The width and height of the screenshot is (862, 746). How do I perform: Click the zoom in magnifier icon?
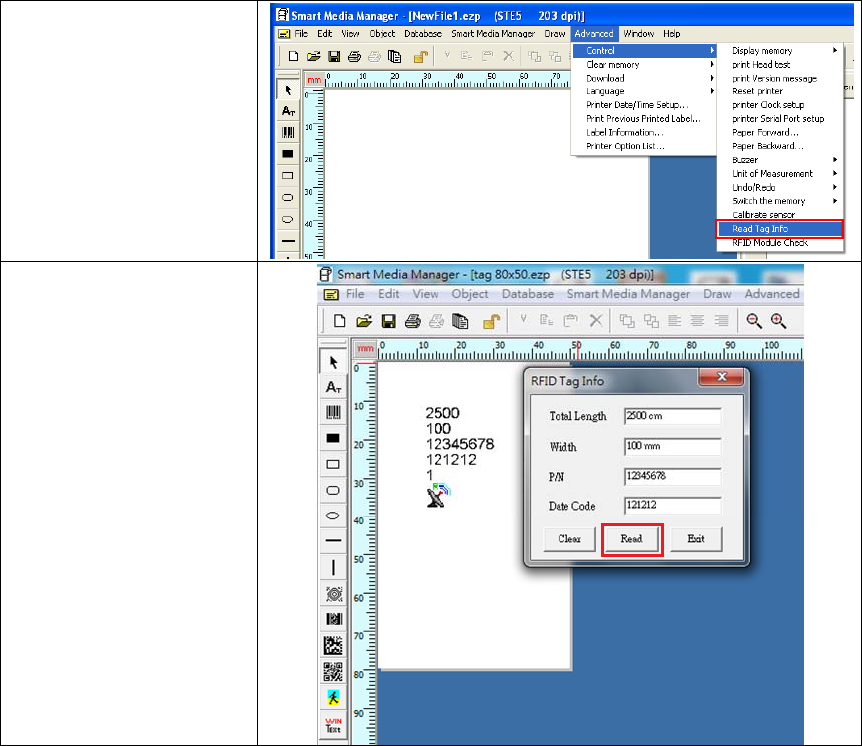pyautogui.click(x=778, y=321)
